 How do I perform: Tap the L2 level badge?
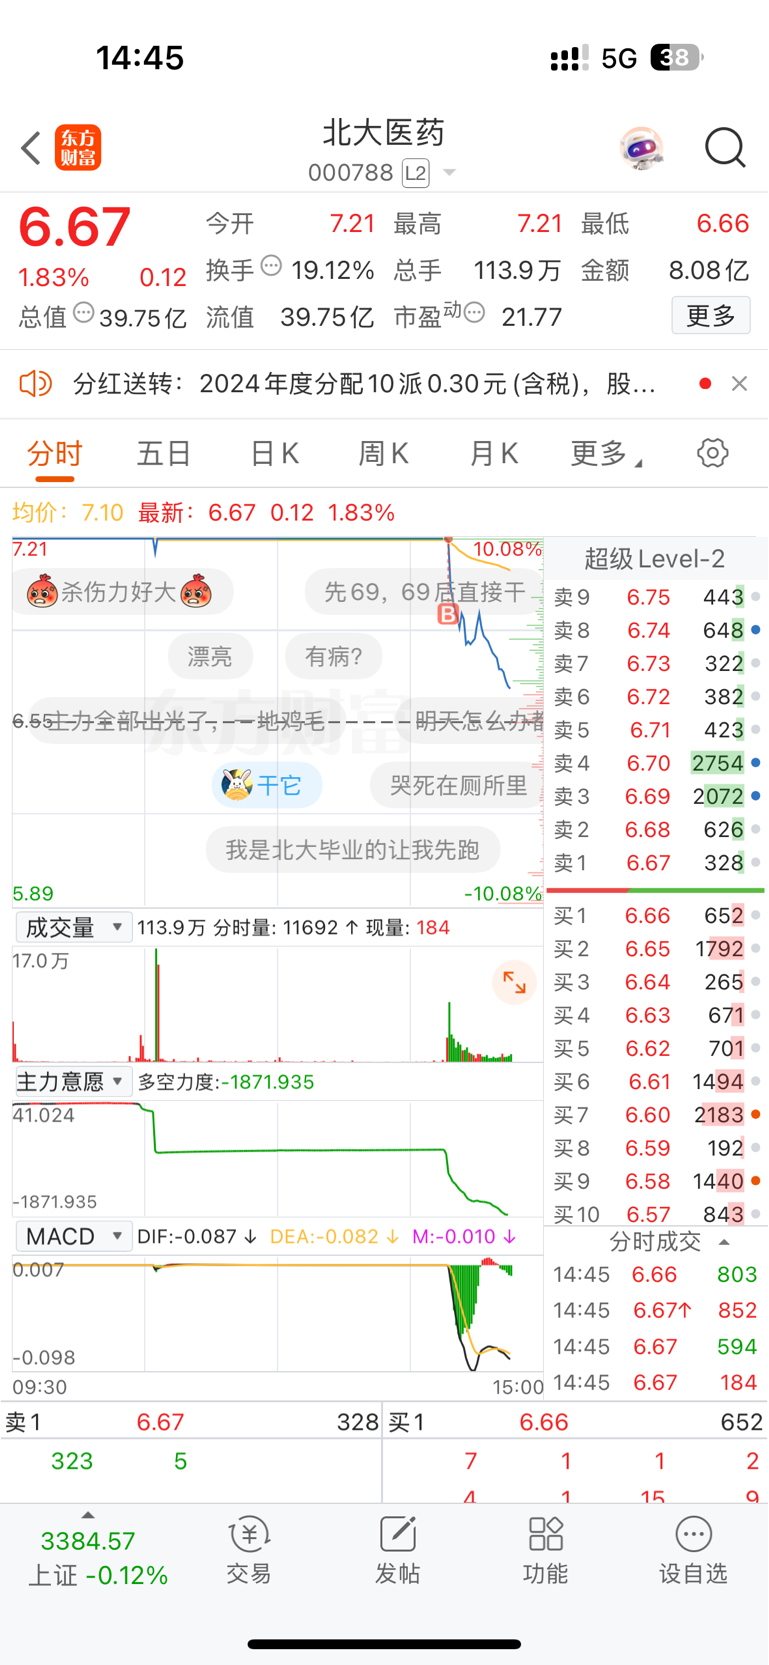(x=416, y=173)
